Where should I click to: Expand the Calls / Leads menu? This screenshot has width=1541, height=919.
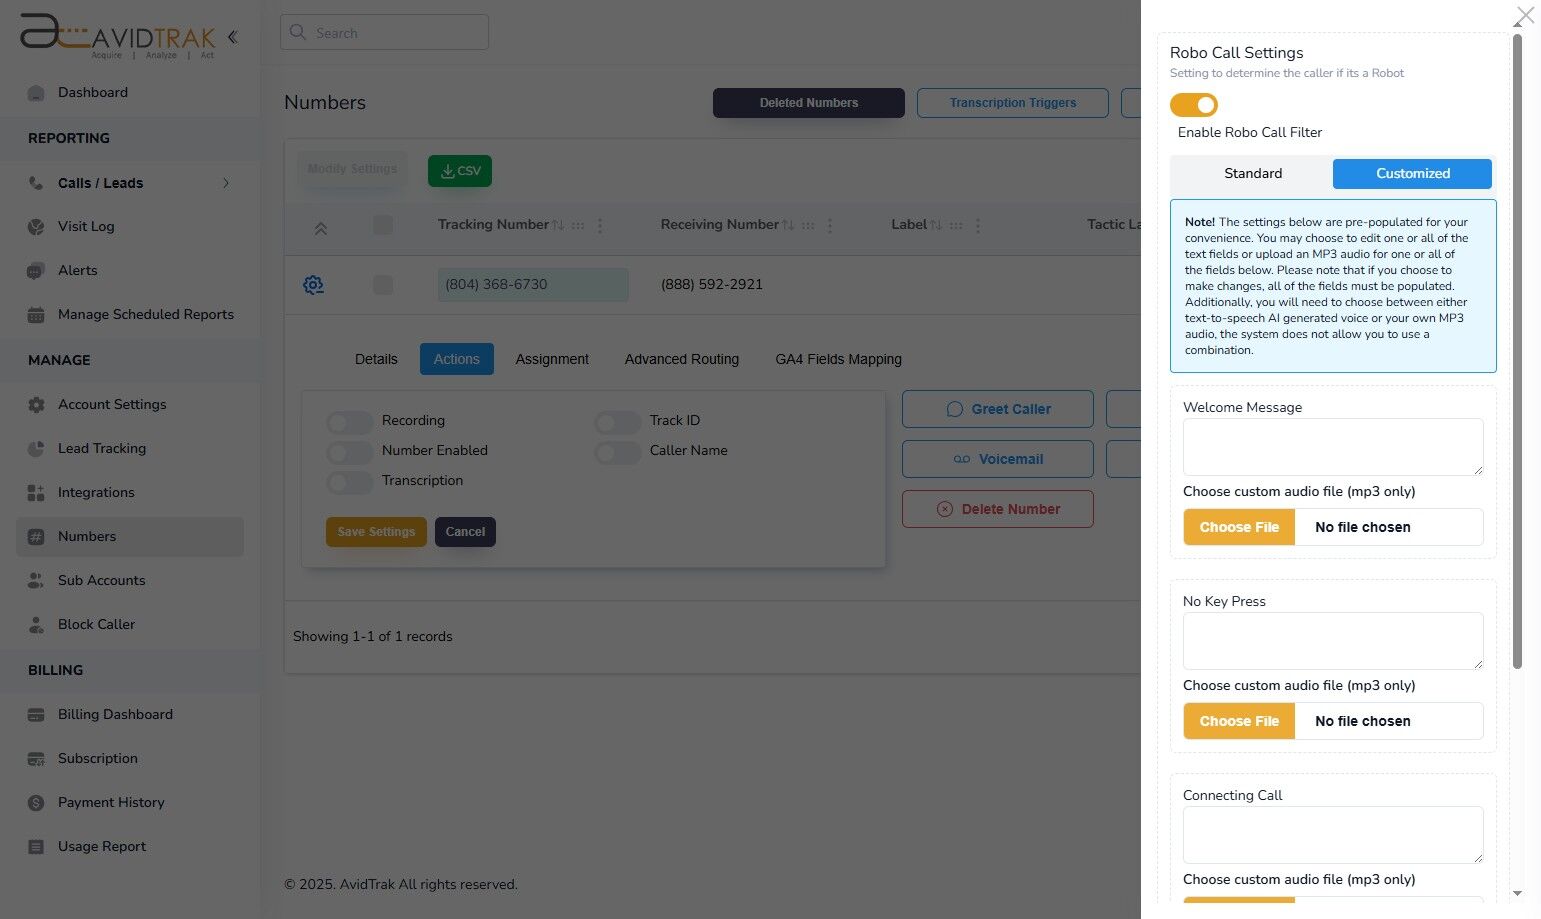[226, 183]
